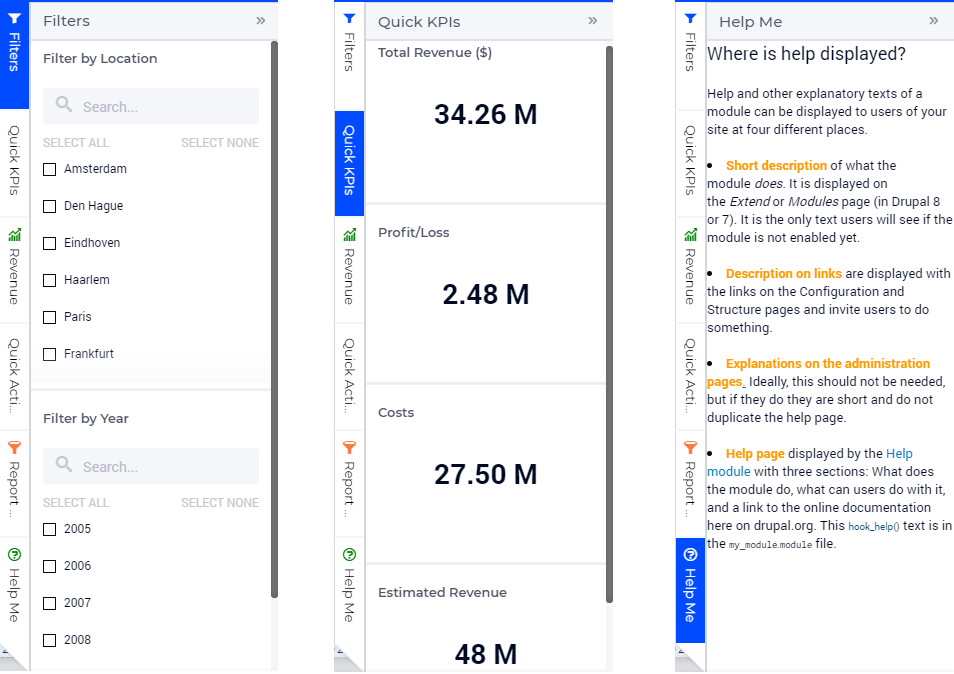
Task: Click the green Revenue chart icon
Action: click(x=14, y=233)
